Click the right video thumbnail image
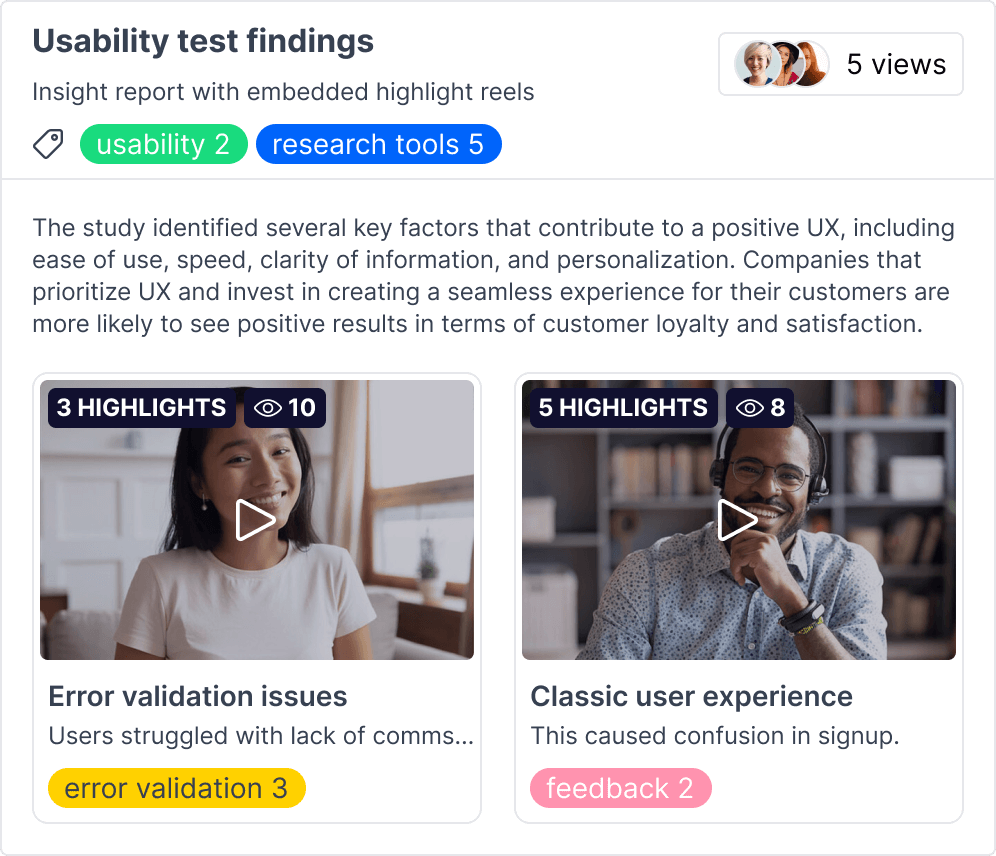Screen dimensions: 996x856 (x=738, y=518)
